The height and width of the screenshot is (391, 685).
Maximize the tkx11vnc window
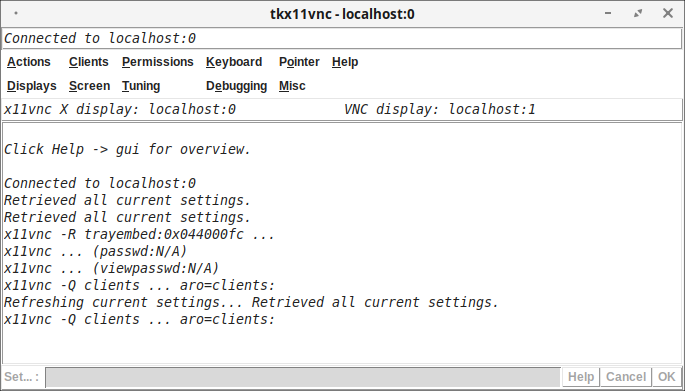click(x=638, y=14)
